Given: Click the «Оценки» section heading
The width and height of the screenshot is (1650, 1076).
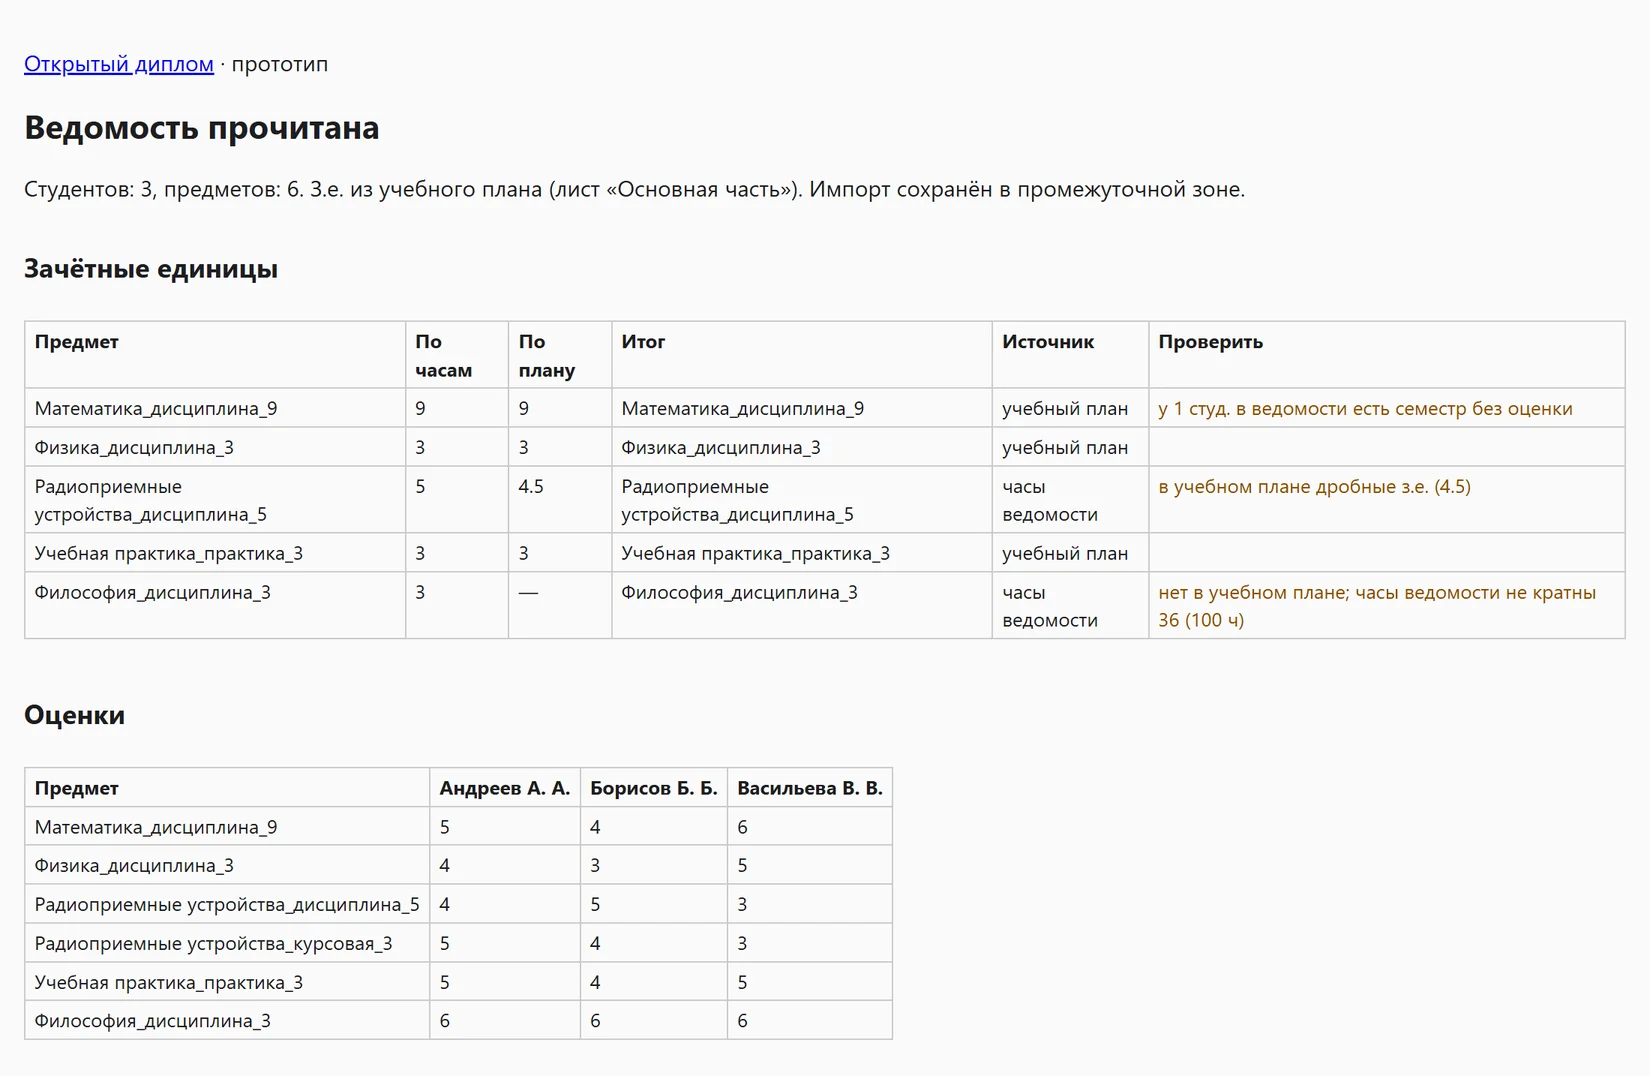Looking at the screenshot, I should (75, 714).
